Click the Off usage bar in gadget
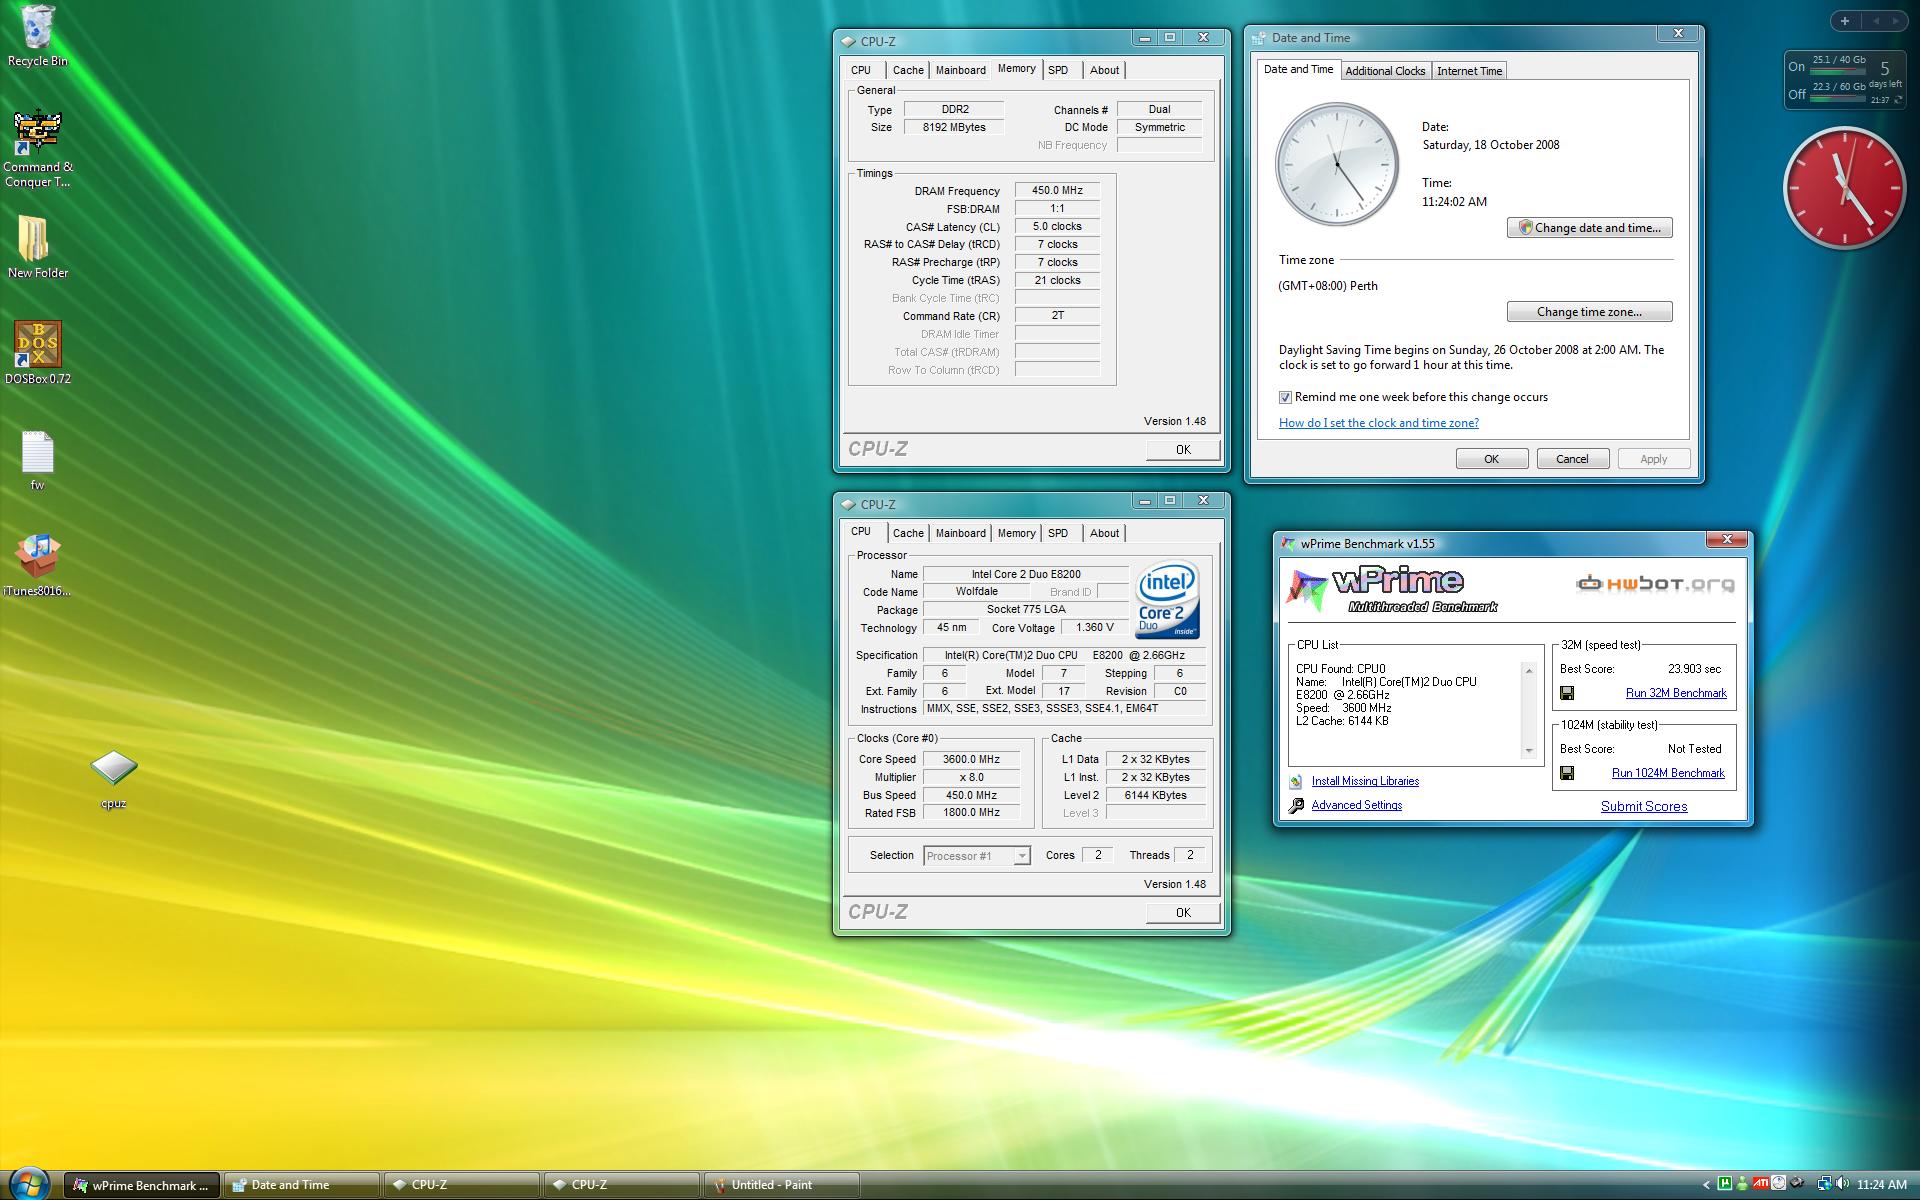The image size is (1920, 1200). tap(1837, 98)
